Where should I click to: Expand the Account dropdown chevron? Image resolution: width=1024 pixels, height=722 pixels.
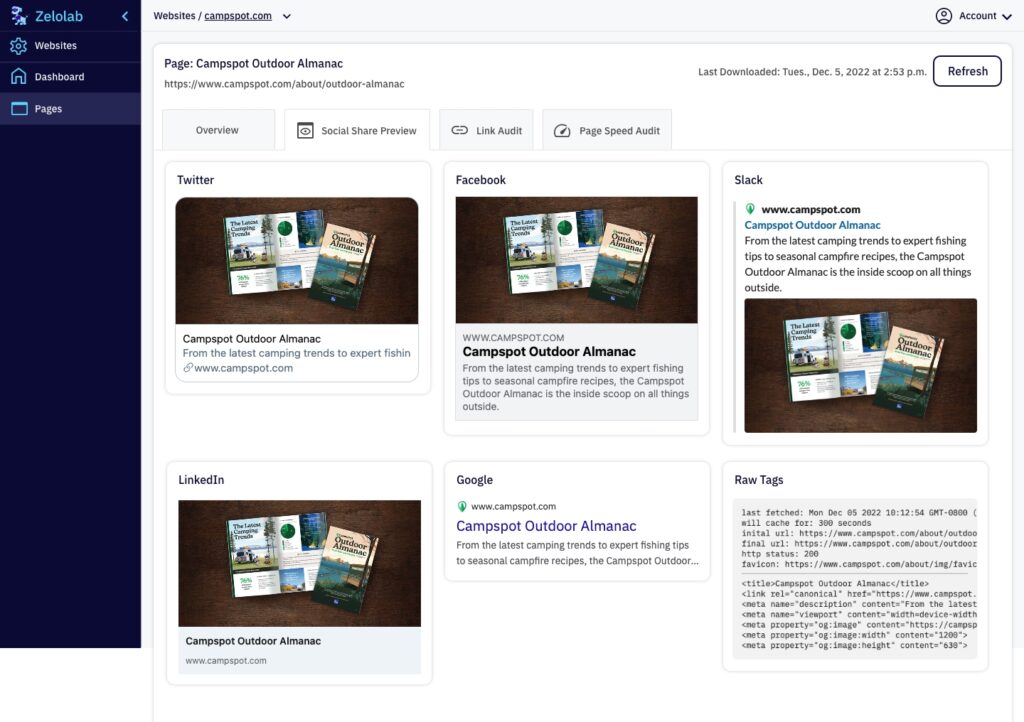click(1006, 17)
